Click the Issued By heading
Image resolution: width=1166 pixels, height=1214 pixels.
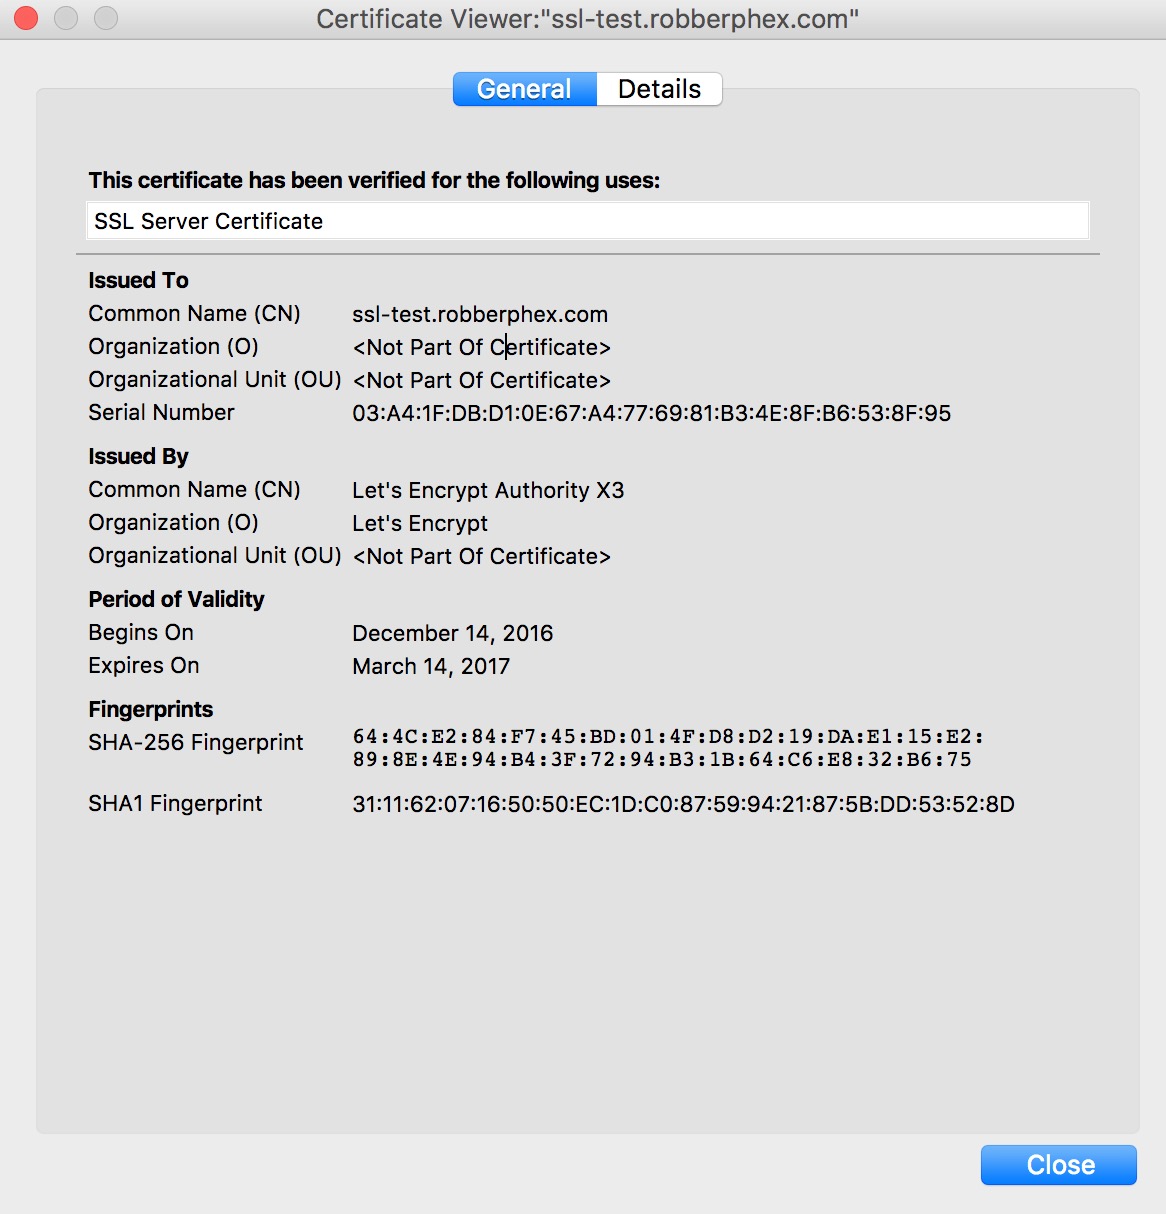click(138, 456)
